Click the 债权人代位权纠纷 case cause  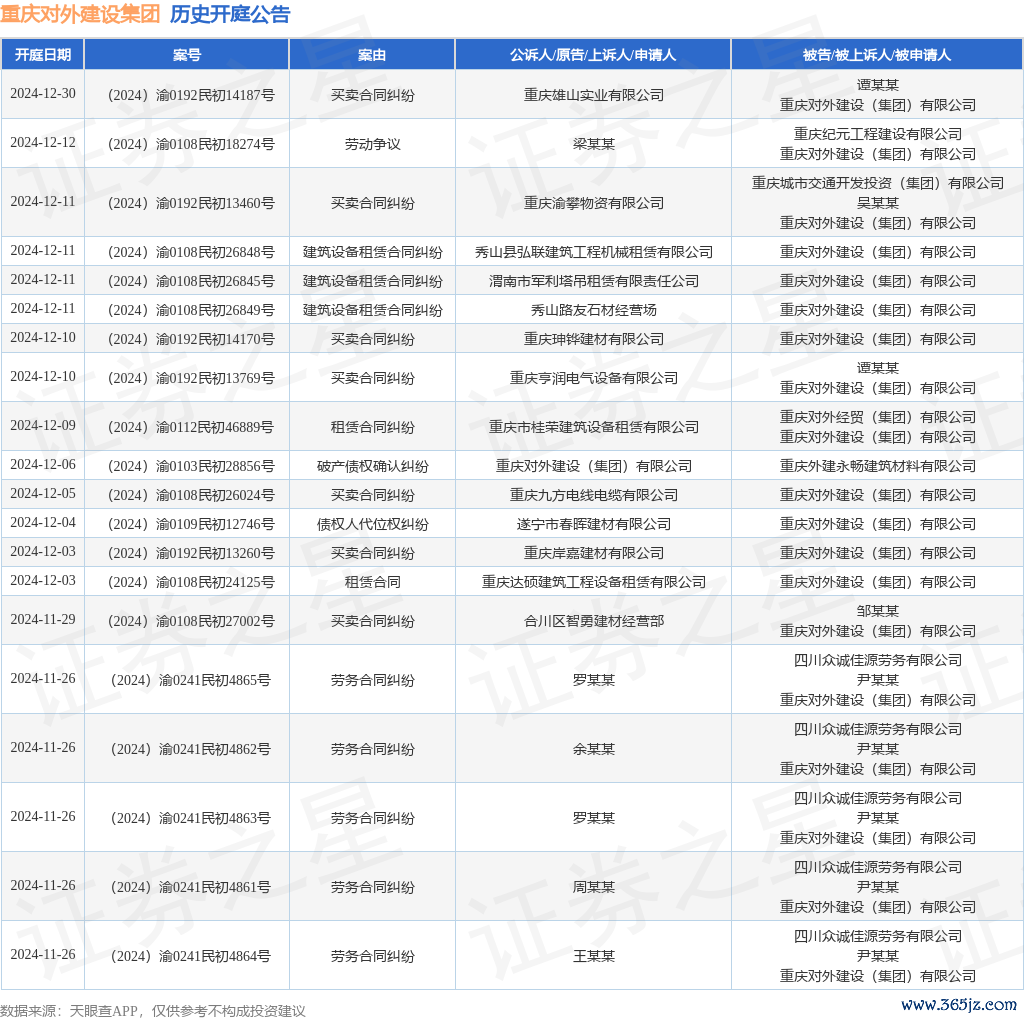[372, 524]
